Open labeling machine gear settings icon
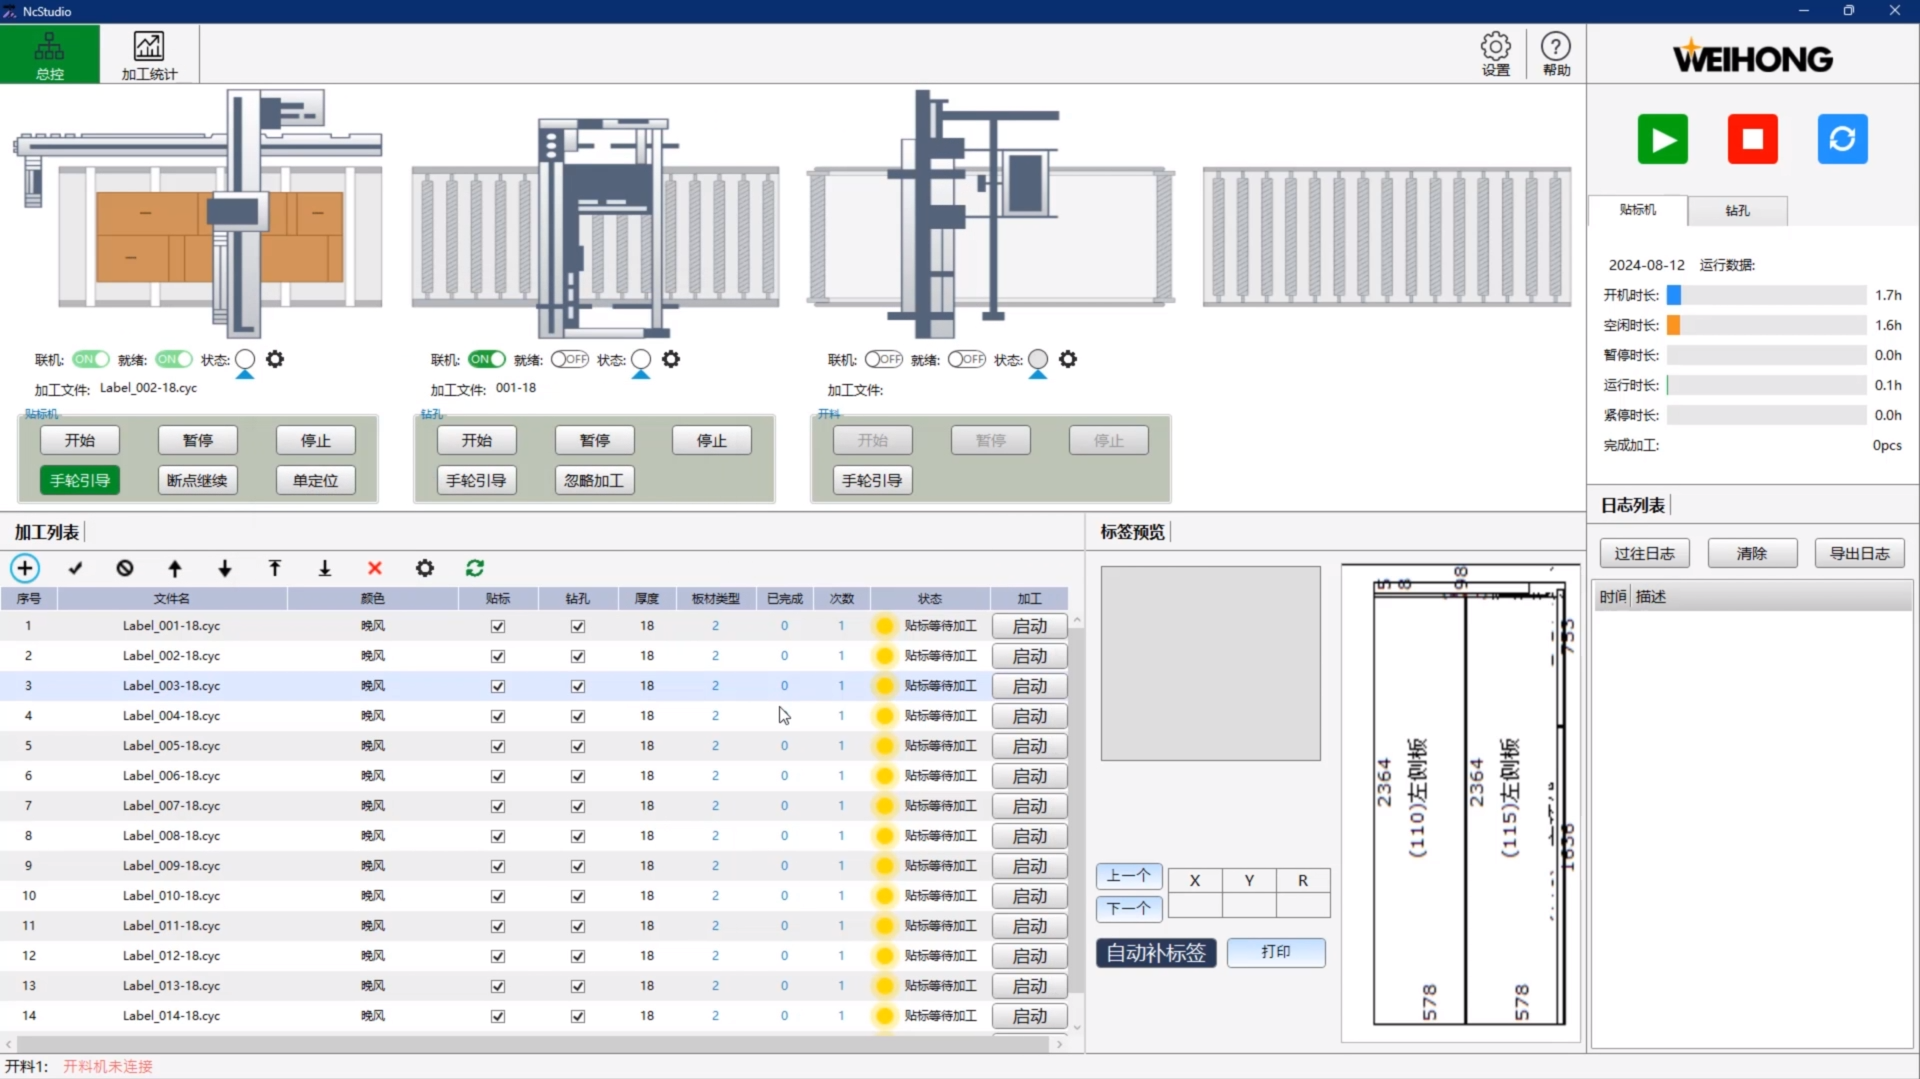The image size is (1920, 1079). tap(275, 359)
